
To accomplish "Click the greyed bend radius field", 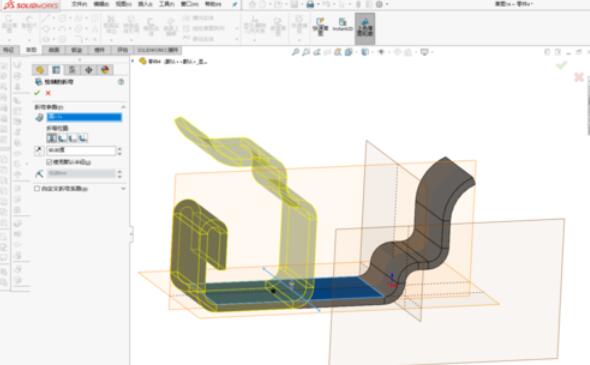I will coord(81,173).
